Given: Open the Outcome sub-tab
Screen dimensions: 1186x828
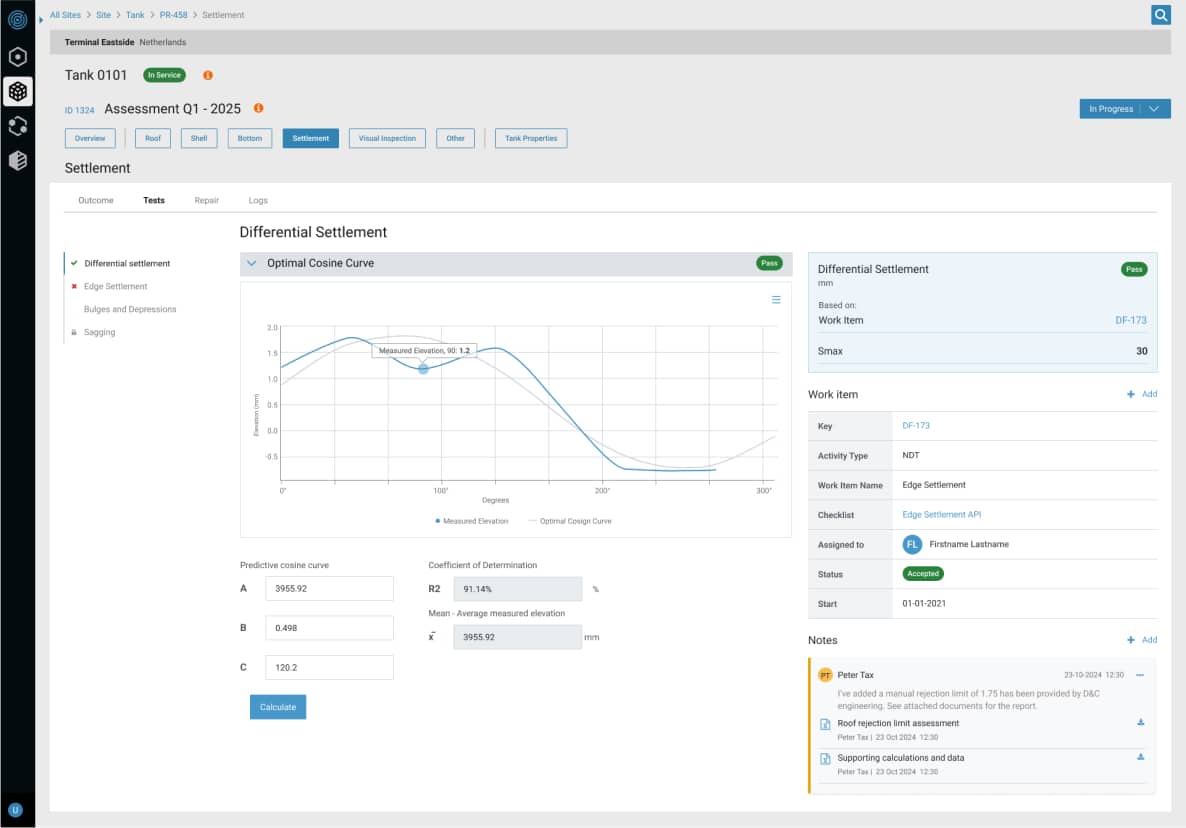Looking at the screenshot, I should point(96,200).
